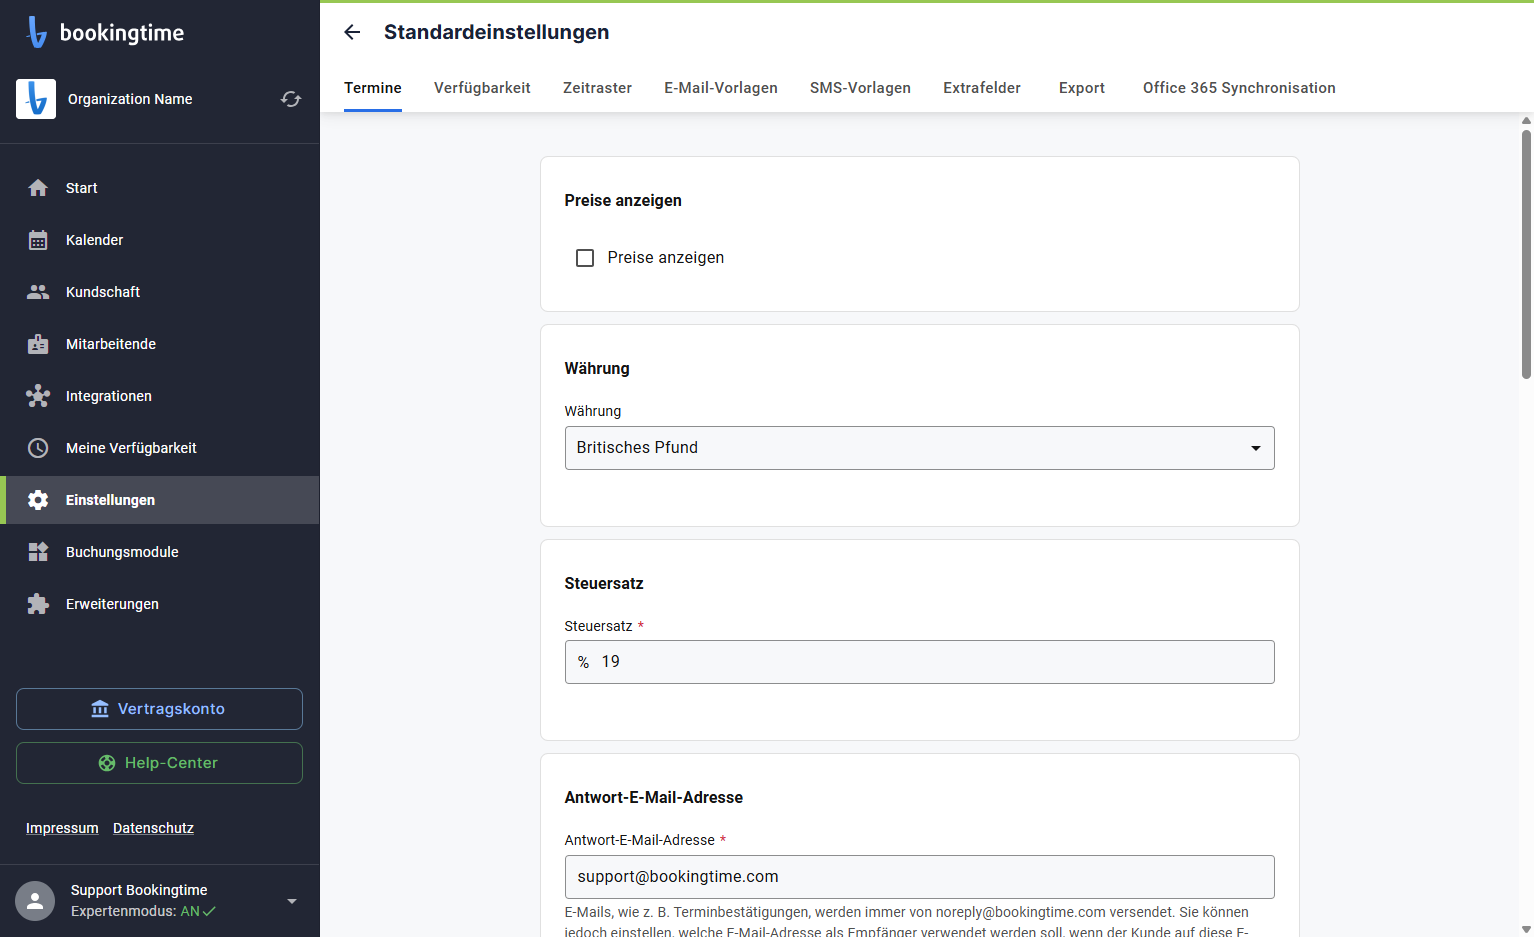Viewport: 1534px width, 937px height.
Task: Switch to the Verfügbarkeit tab
Action: [x=482, y=88]
